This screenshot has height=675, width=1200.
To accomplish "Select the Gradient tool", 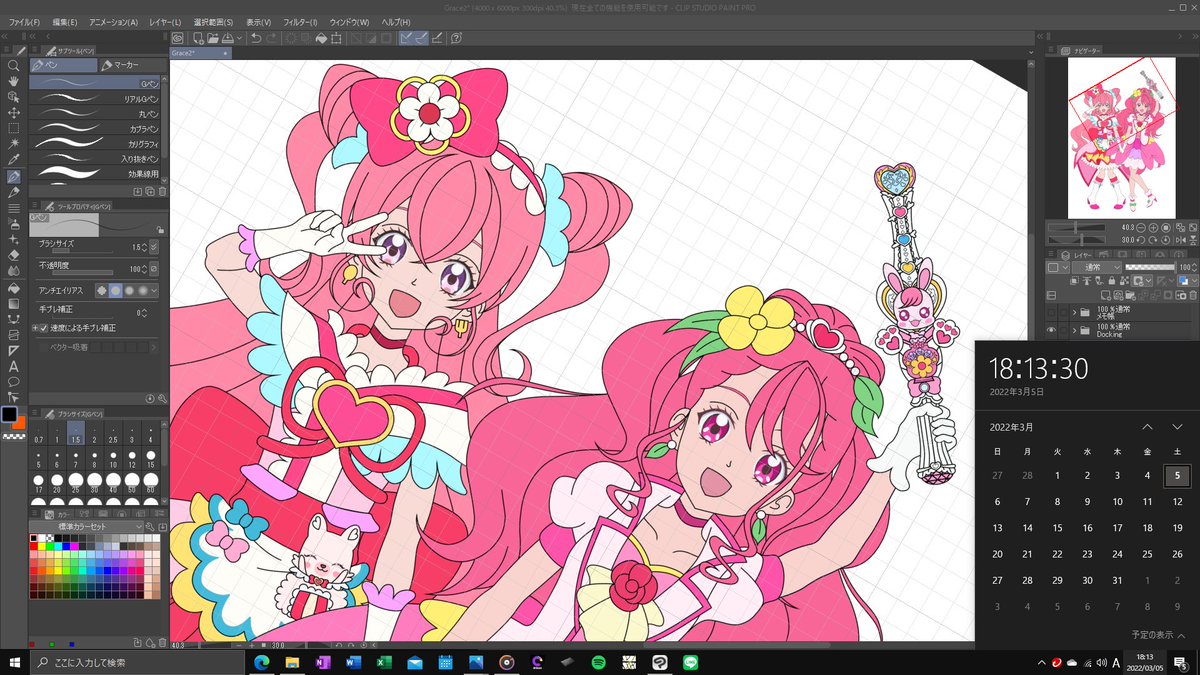I will (13, 303).
